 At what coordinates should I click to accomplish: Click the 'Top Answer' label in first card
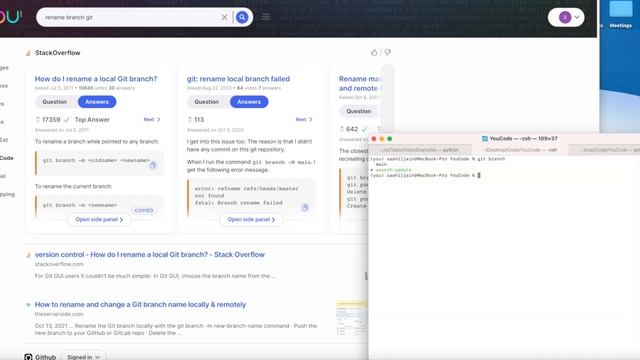(x=92, y=120)
